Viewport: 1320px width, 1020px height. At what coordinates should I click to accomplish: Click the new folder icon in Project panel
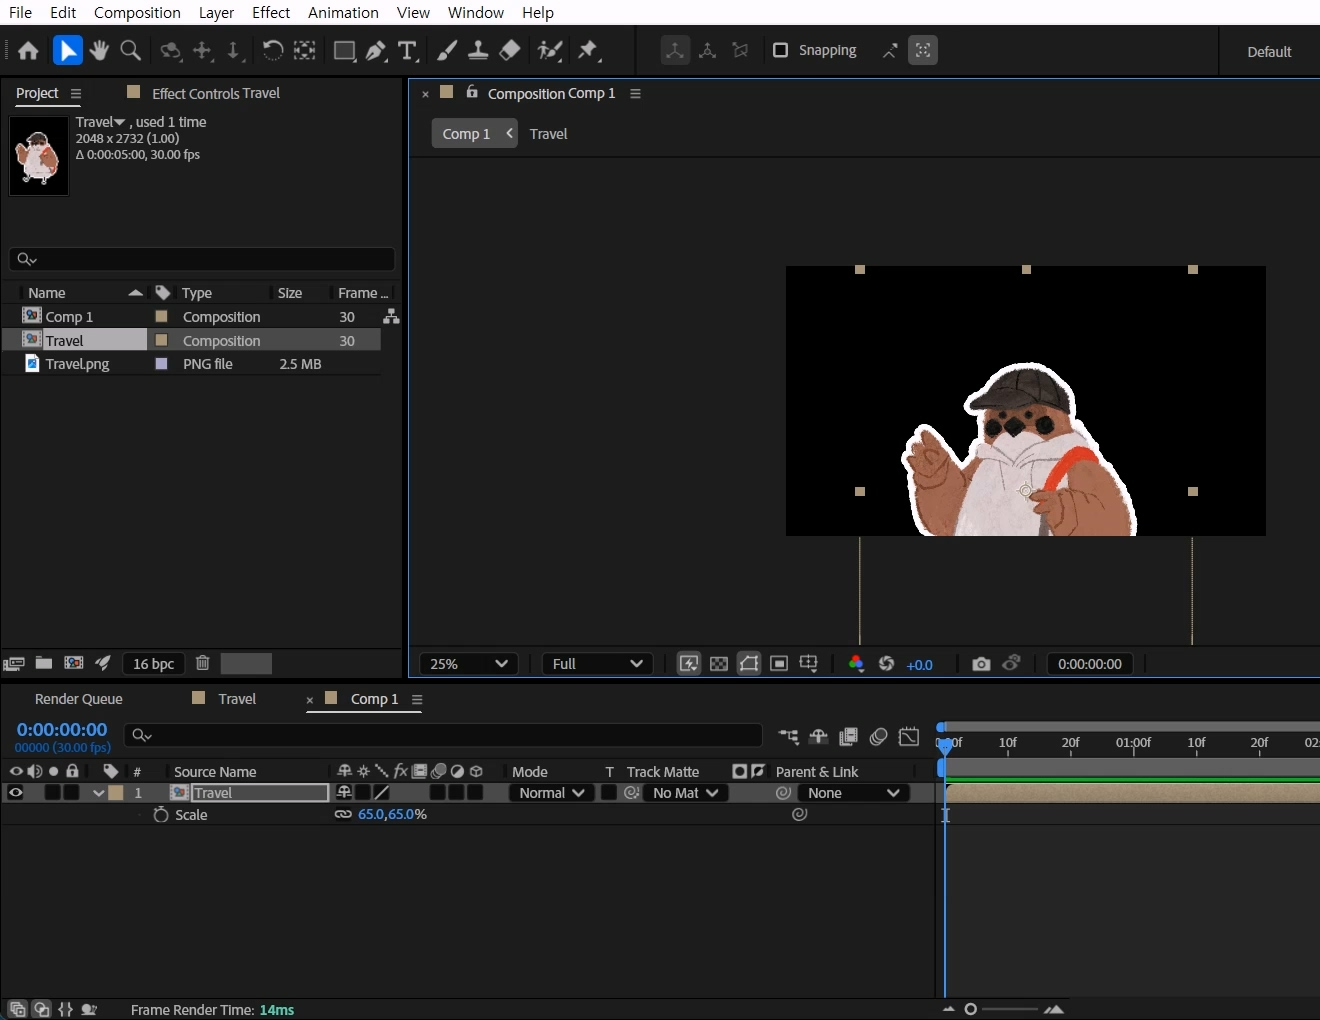44,663
